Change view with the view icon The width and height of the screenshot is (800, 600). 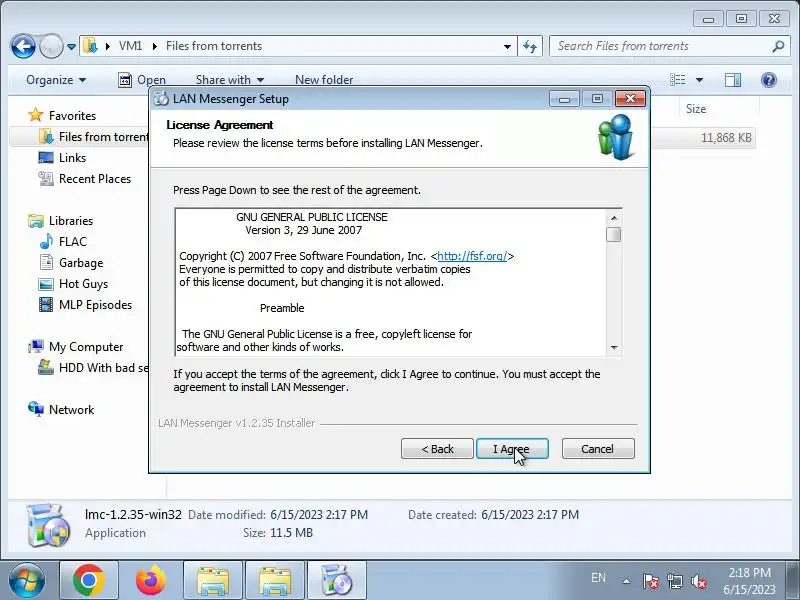(678, 80)
